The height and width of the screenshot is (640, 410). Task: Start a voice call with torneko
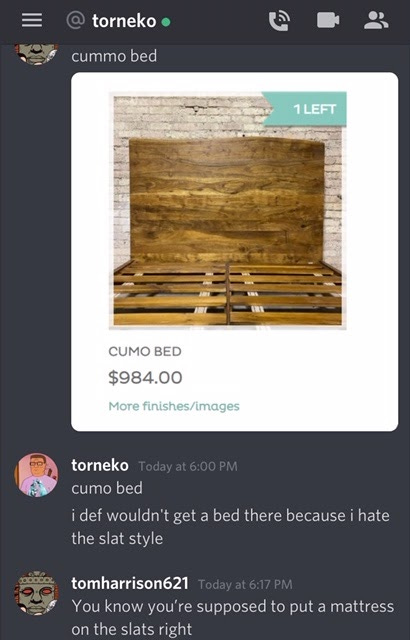click(279, 20)
